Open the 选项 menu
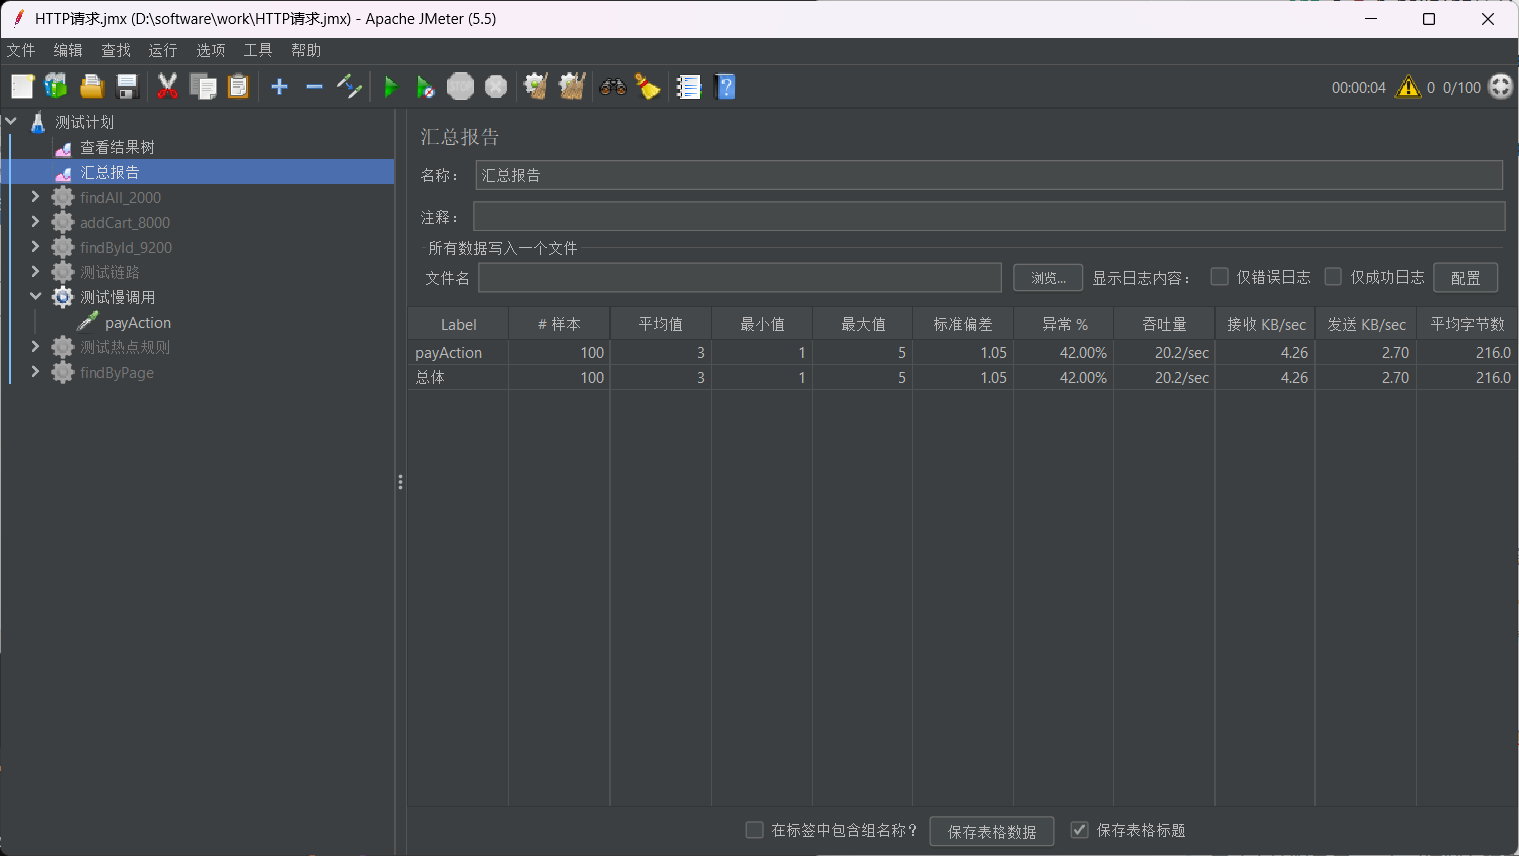 tap(210, 50)
